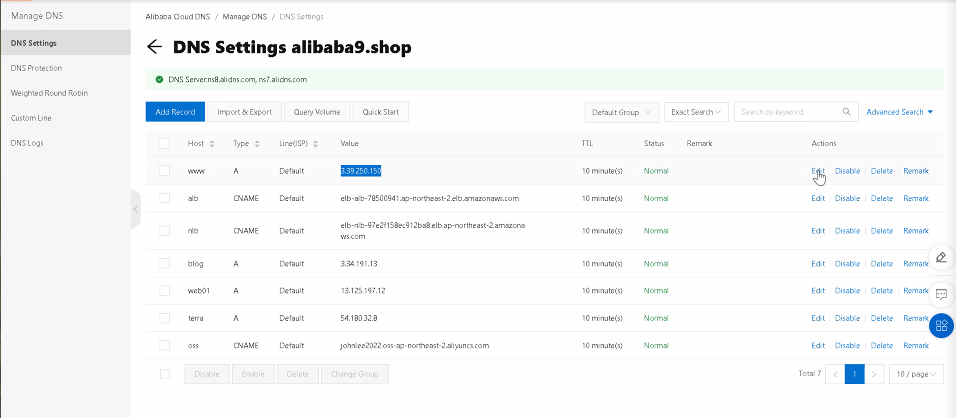Toggle the select-all checkbox in table header
The width and height of the screenshot is (956, 418).
(165, 144)
